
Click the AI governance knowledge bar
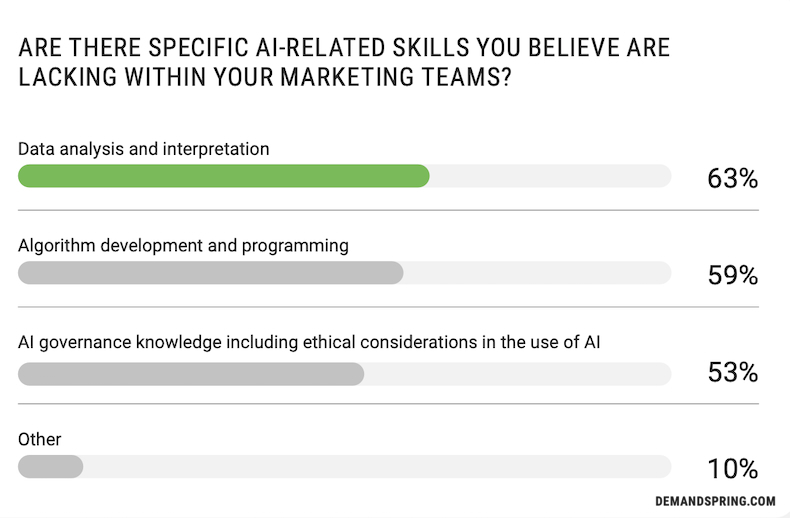click(191, 374)
